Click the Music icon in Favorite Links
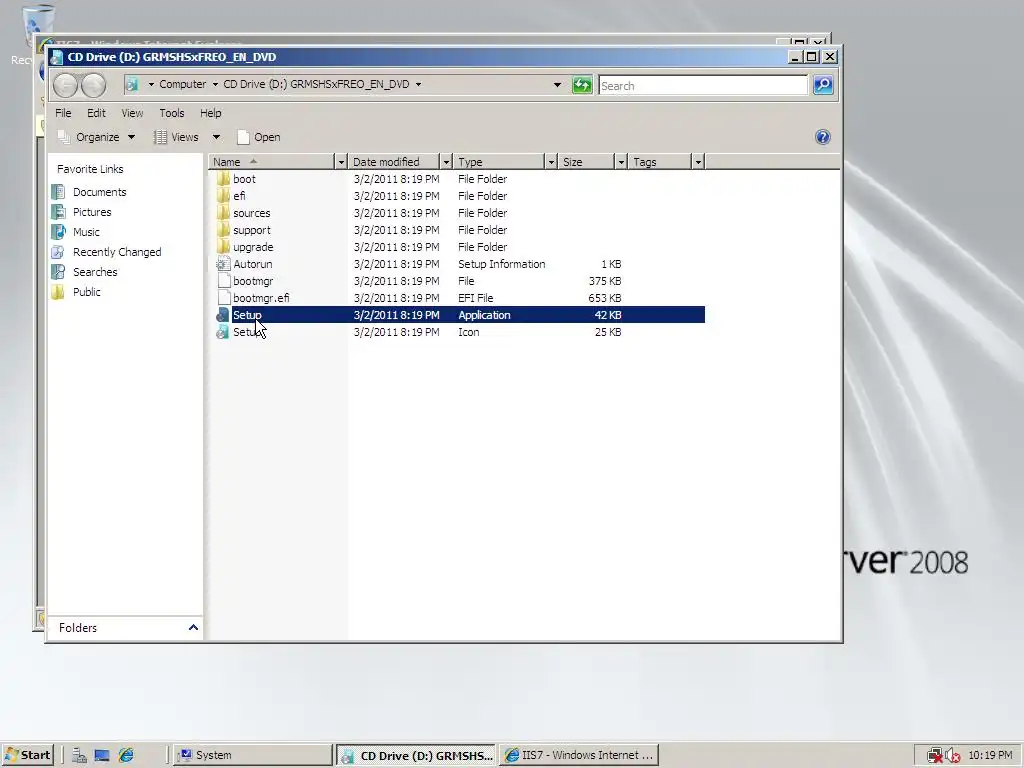 (58, 232)
